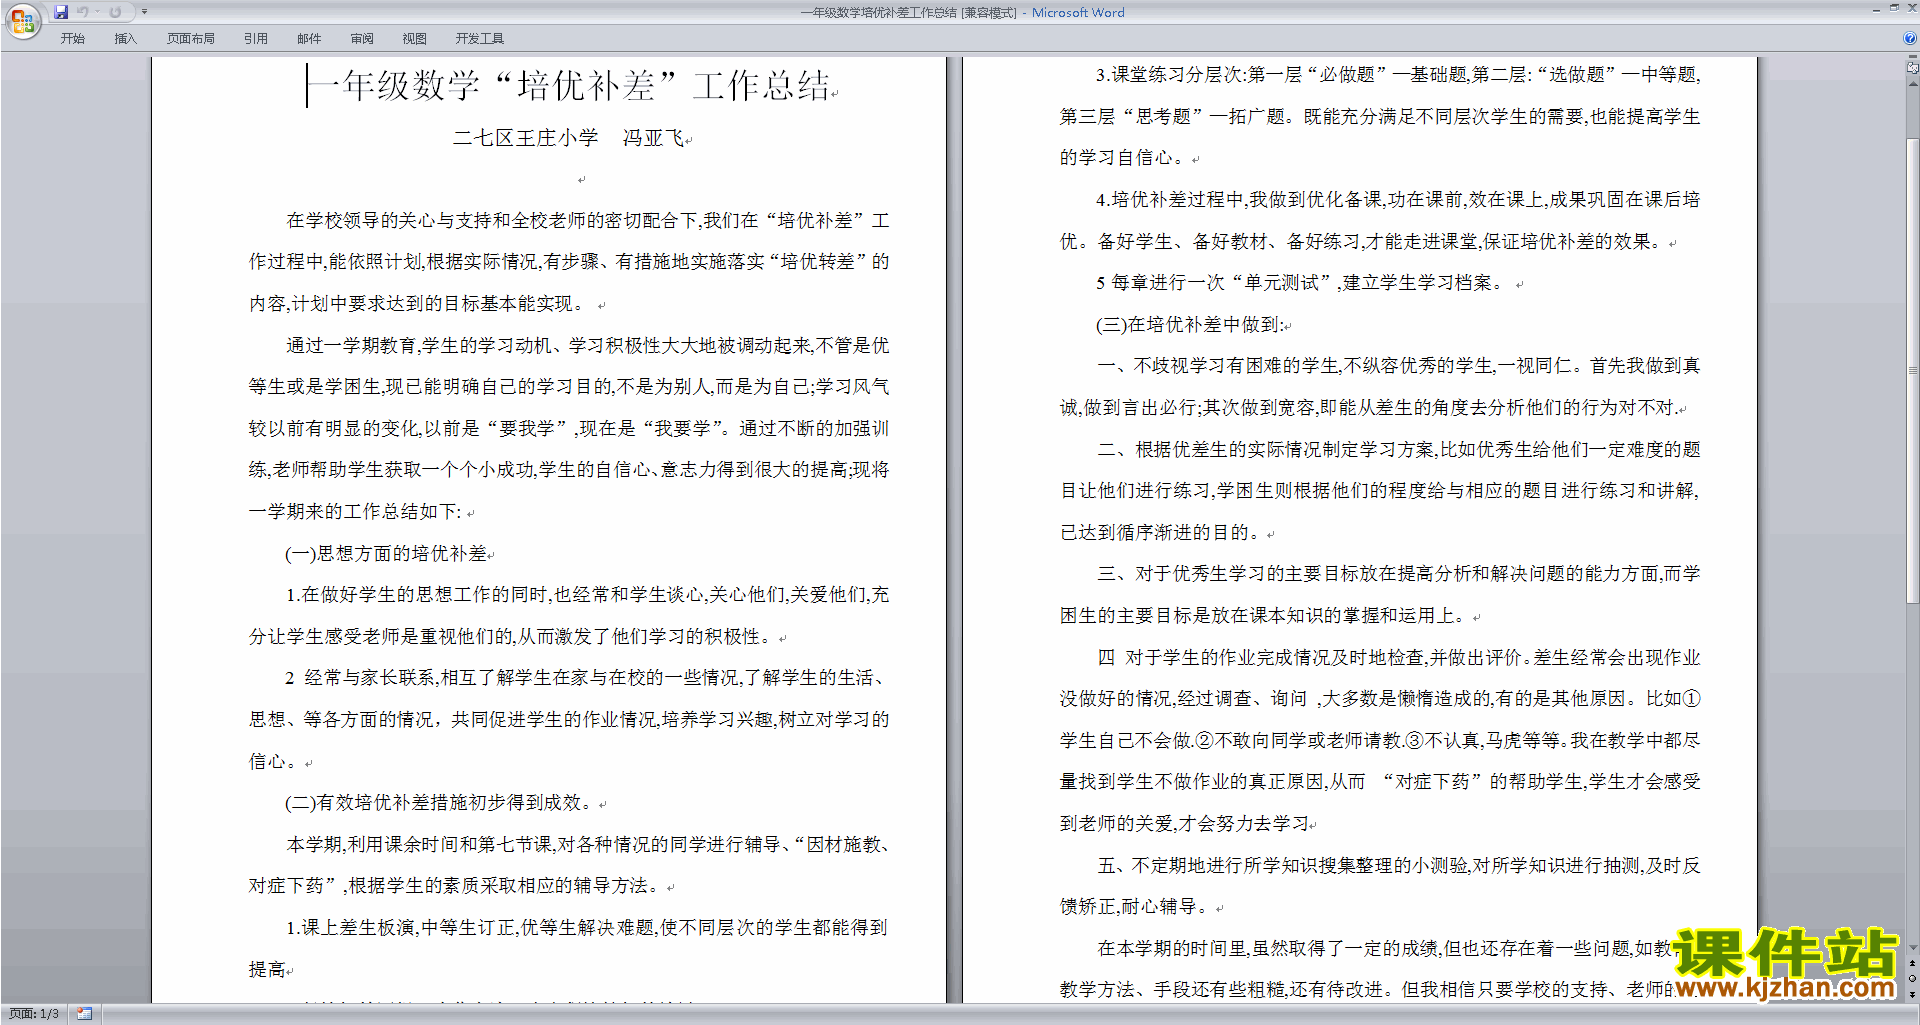This screenshot has height=1025, width=1920.
Task: Click the line starting 4.培优补差过程中
Action: click(1398, 200)
